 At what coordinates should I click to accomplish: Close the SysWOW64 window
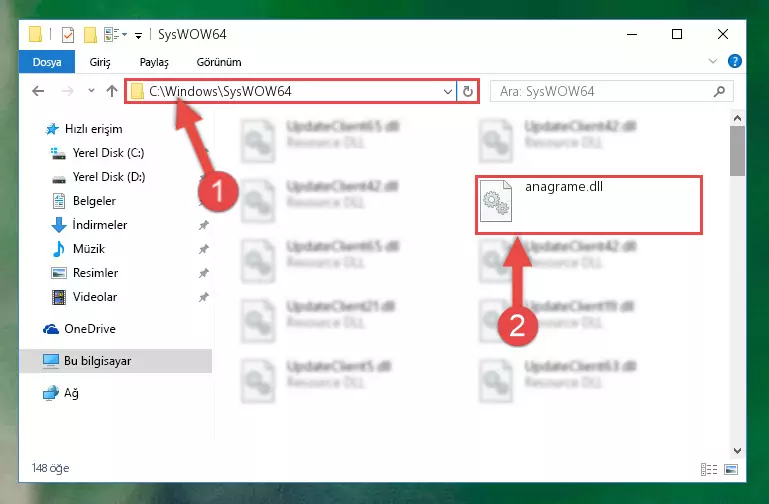point(722,34)
